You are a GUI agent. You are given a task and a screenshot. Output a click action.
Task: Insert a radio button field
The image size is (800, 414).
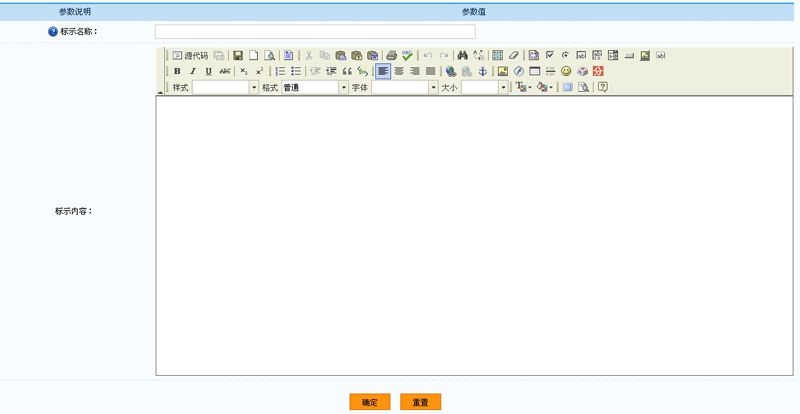tap(565, 56)
